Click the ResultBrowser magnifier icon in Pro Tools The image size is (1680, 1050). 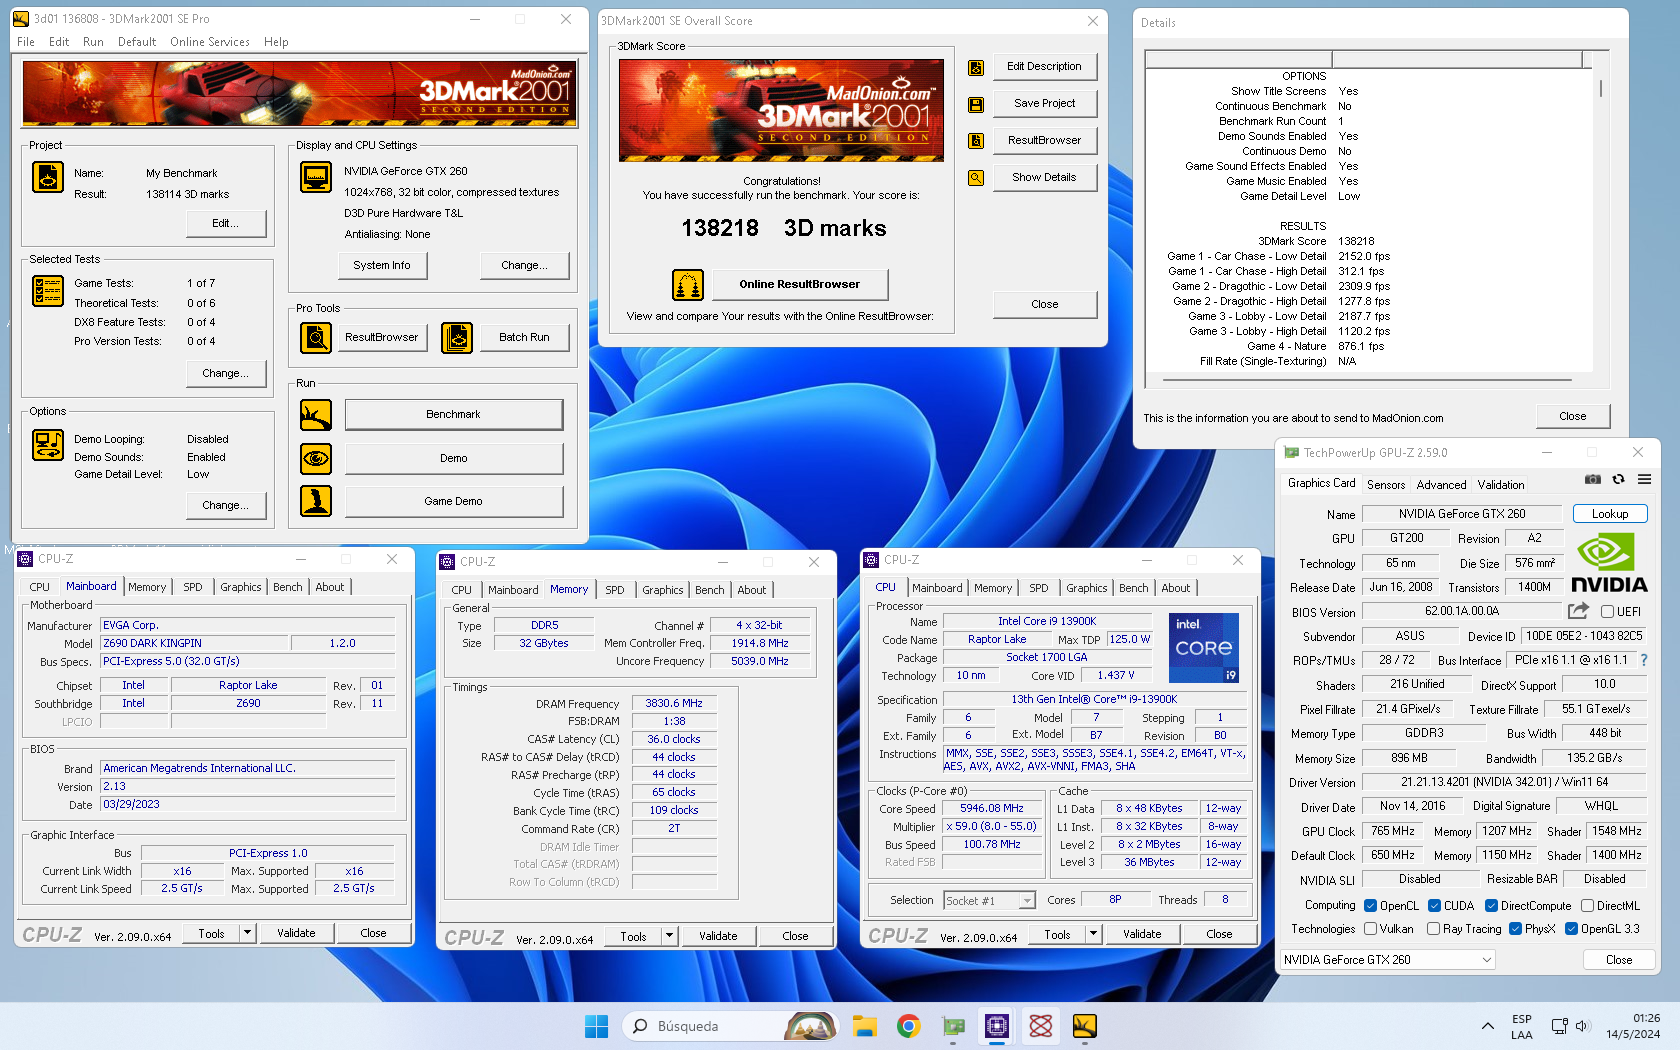[x=316, y=338]
